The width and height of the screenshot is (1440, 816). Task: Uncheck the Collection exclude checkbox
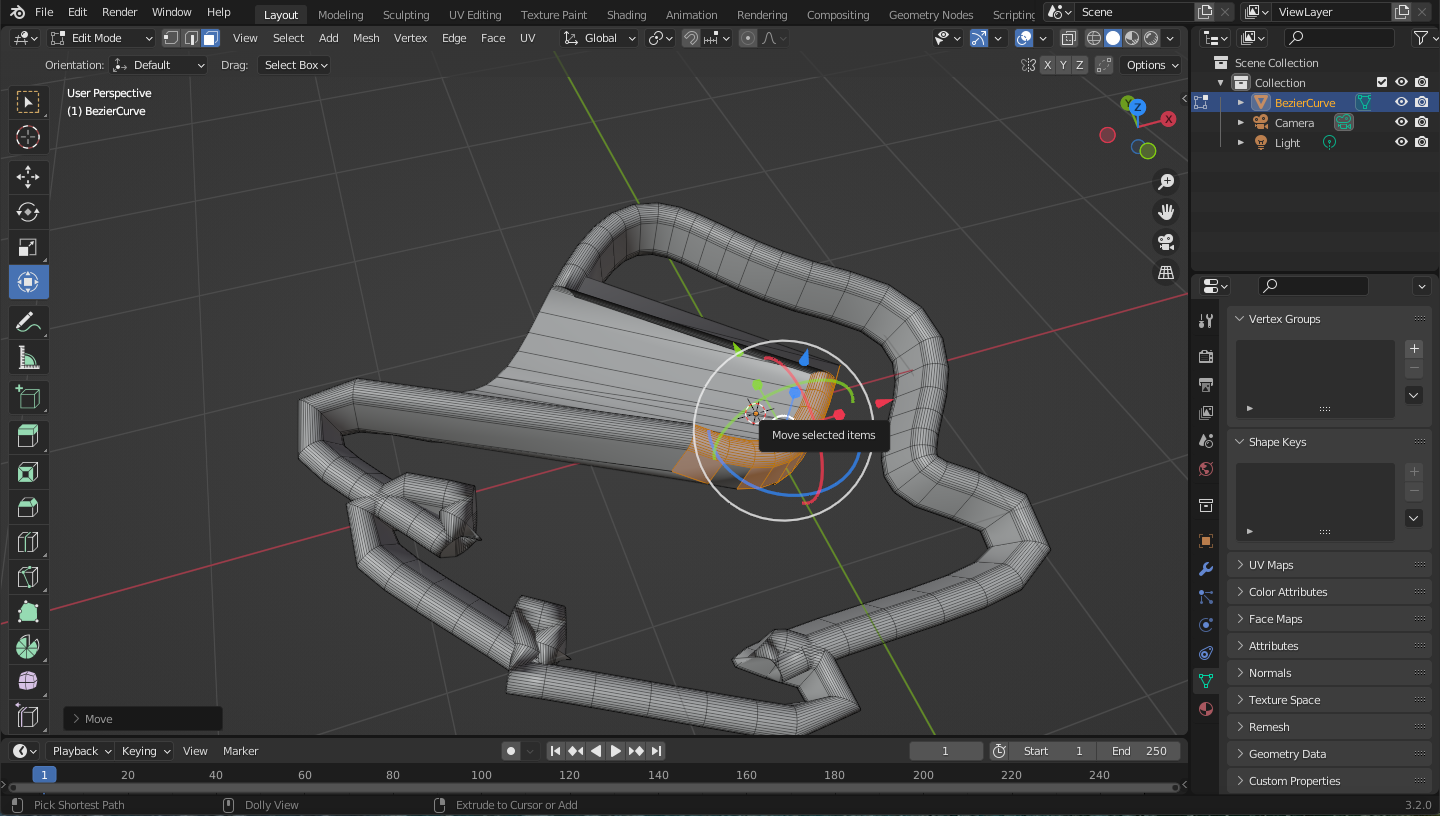[x=1382, y=83]
